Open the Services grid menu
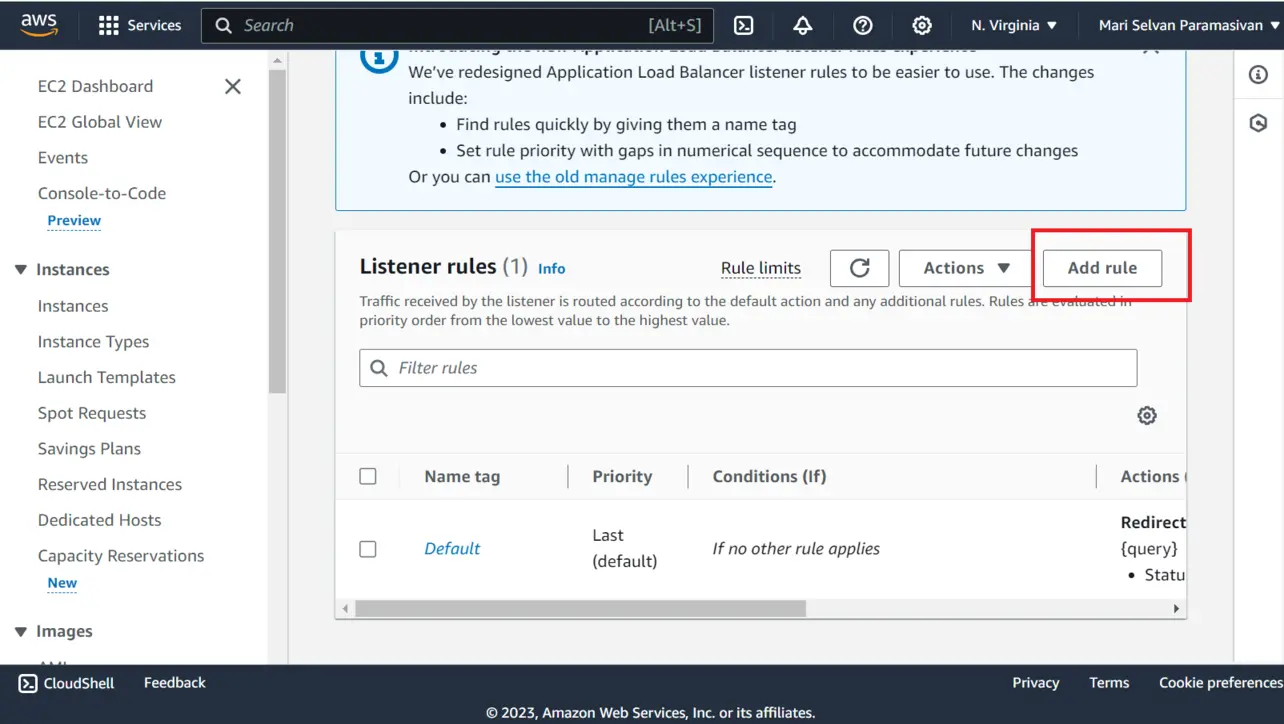The image size is (1284, 724). click(140, 25)
